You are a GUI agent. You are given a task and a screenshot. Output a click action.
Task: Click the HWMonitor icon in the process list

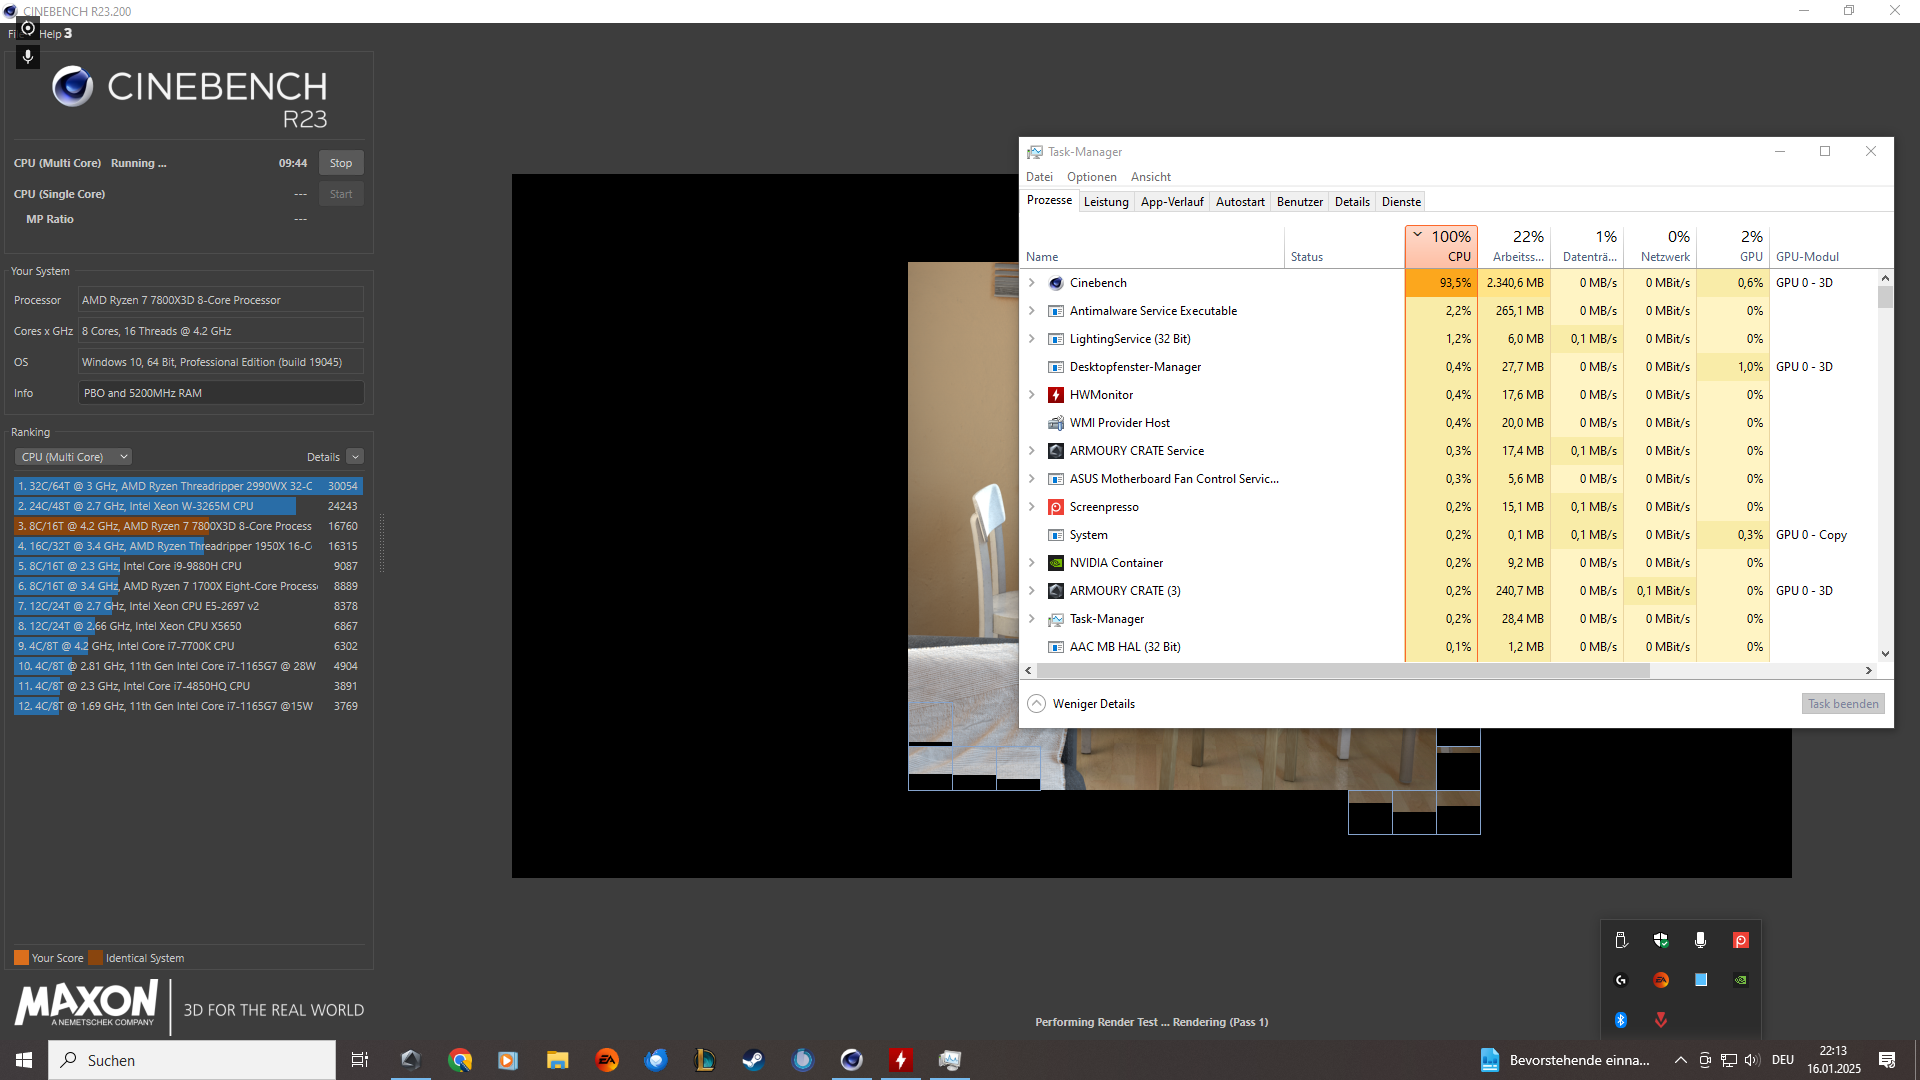point(1055,395)
